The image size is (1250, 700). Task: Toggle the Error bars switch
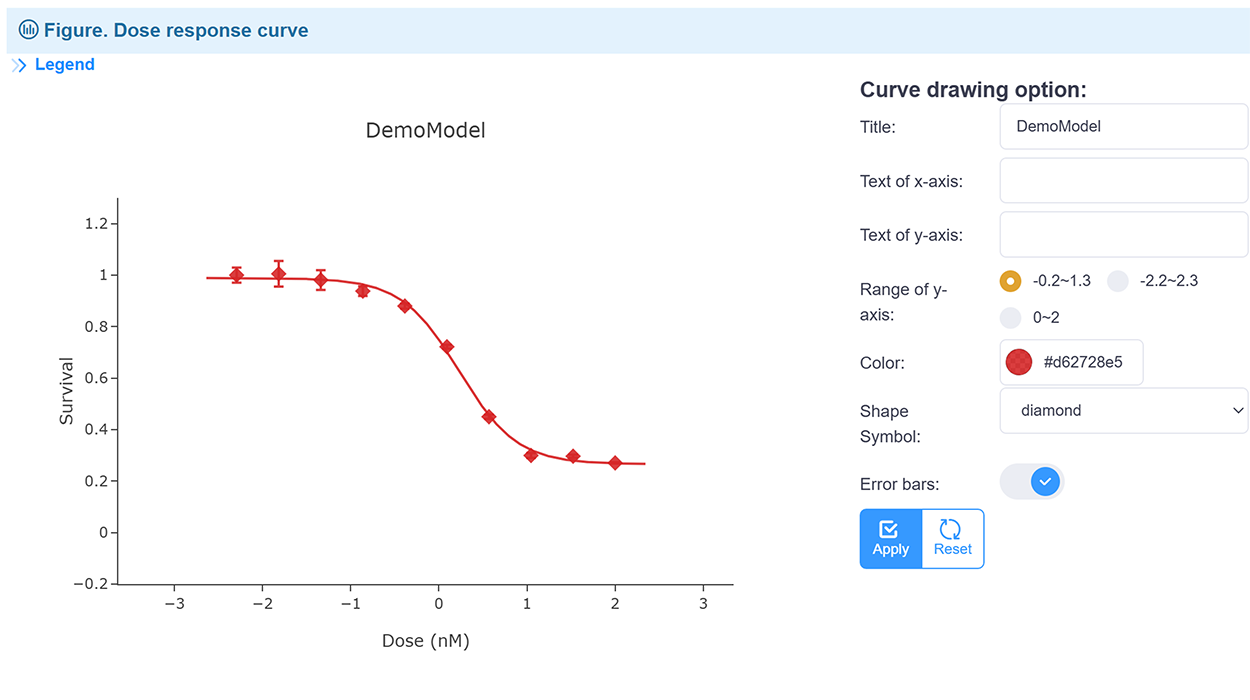tap(1032, 483)
